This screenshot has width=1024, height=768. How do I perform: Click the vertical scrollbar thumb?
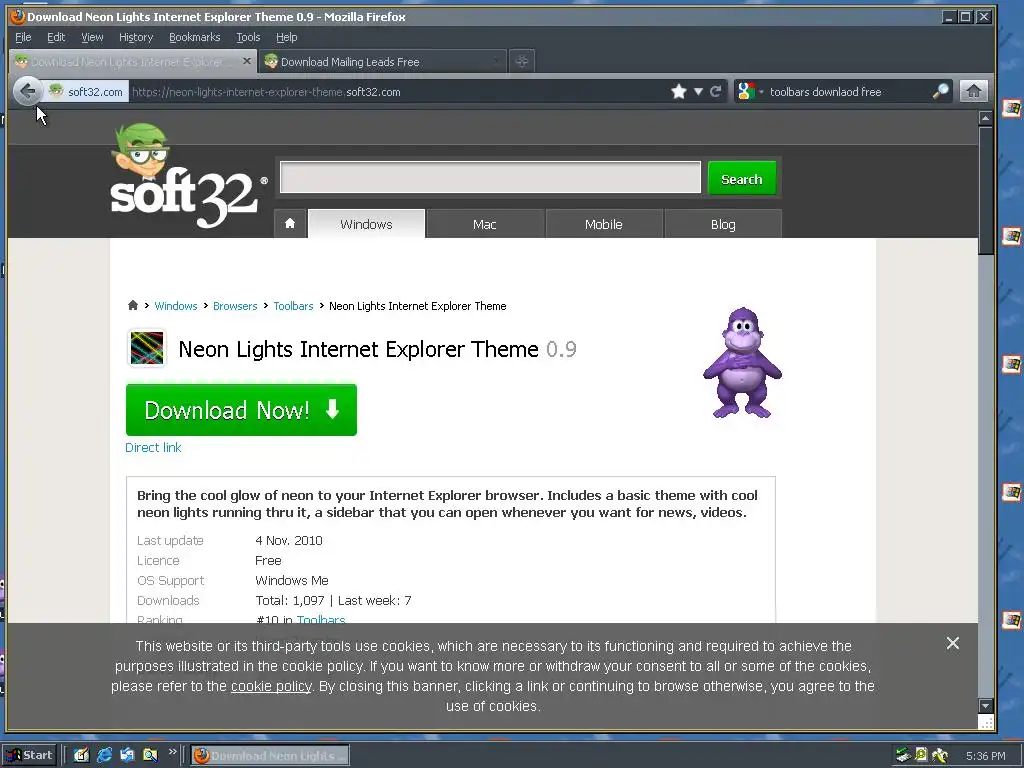(985, 190)
